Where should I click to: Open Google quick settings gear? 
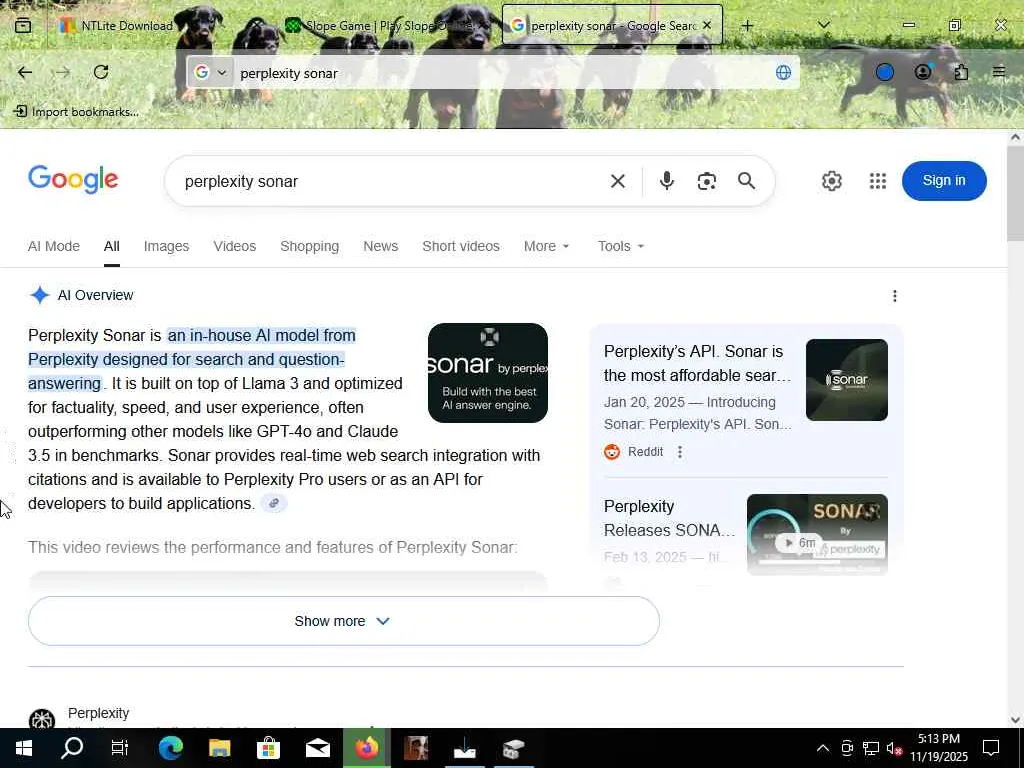(831, 181)
